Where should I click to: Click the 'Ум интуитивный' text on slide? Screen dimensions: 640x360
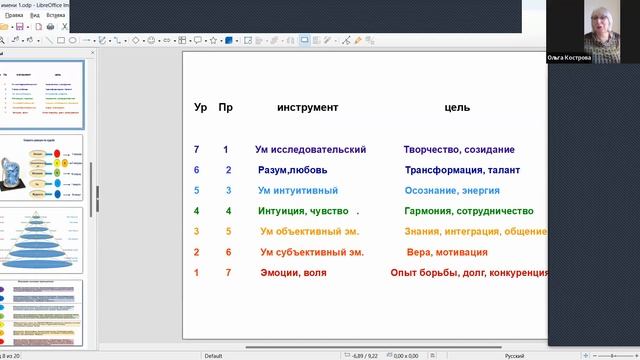pyautogui.click(x=298, y=190)
